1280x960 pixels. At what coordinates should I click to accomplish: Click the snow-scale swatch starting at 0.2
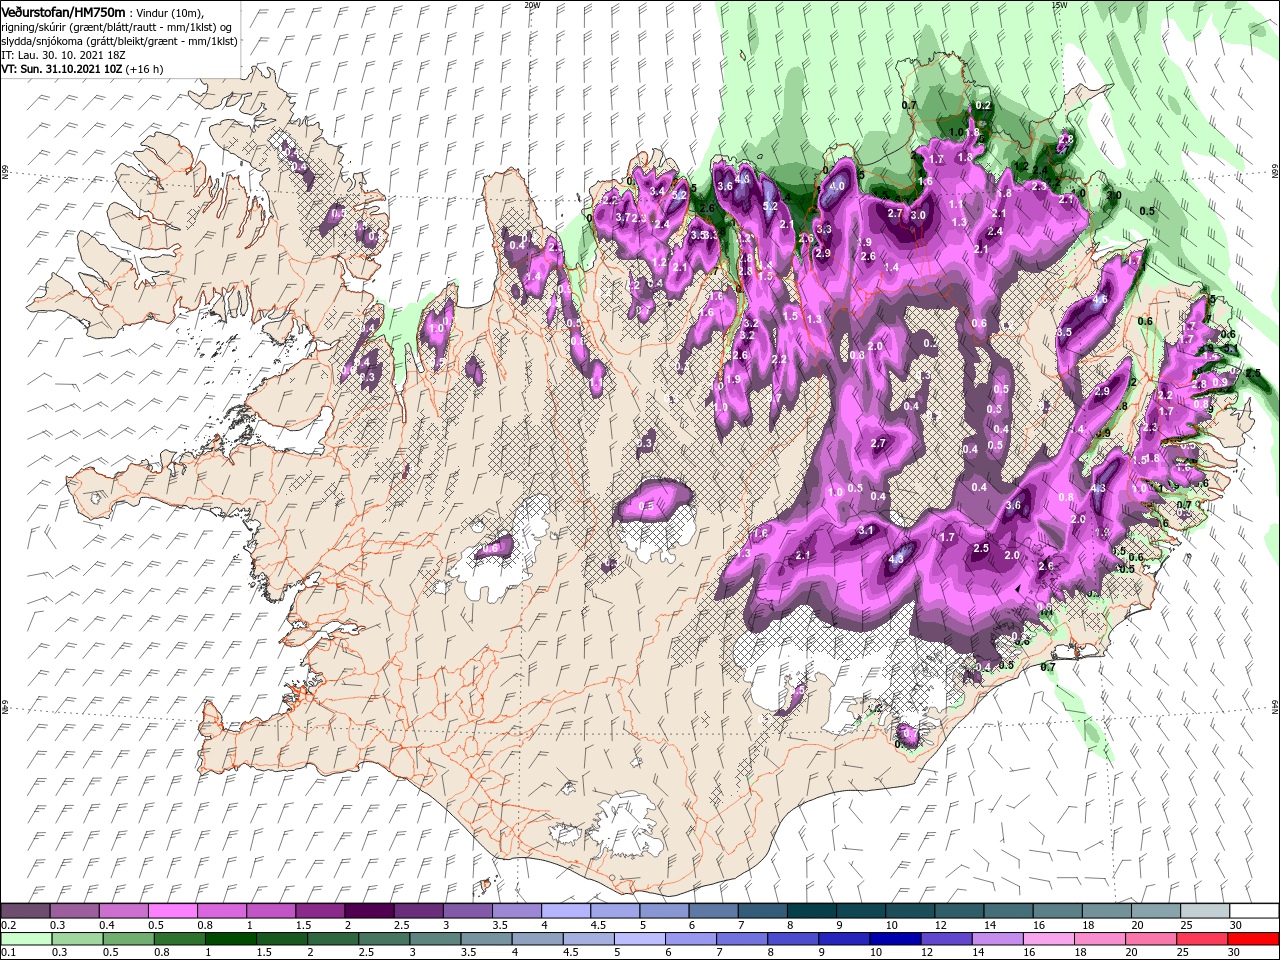(x=25, y=911)
